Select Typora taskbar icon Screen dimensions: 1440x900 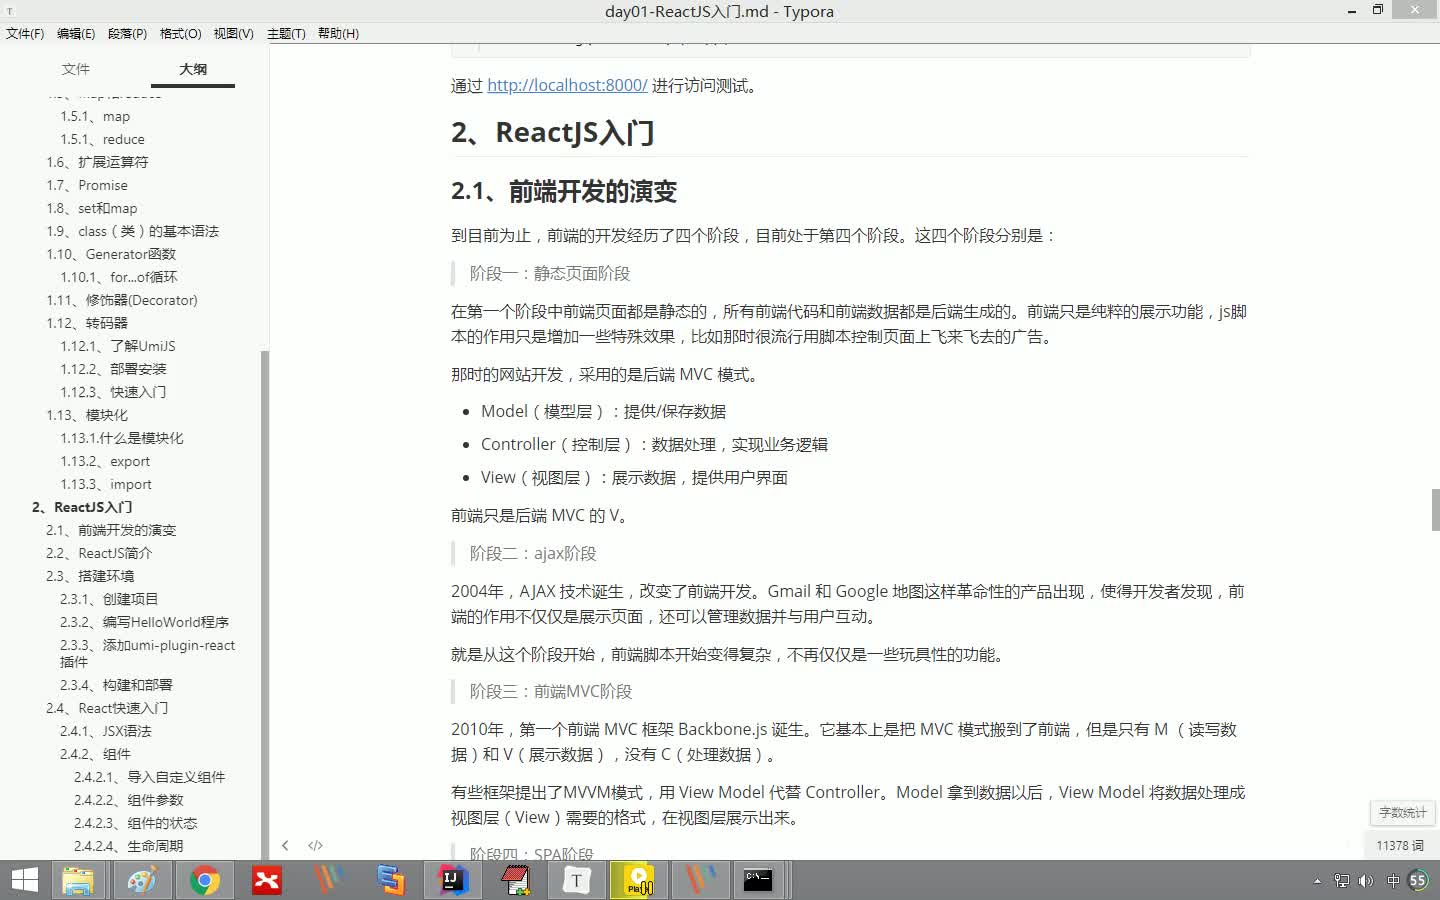(x=576, y=880)
